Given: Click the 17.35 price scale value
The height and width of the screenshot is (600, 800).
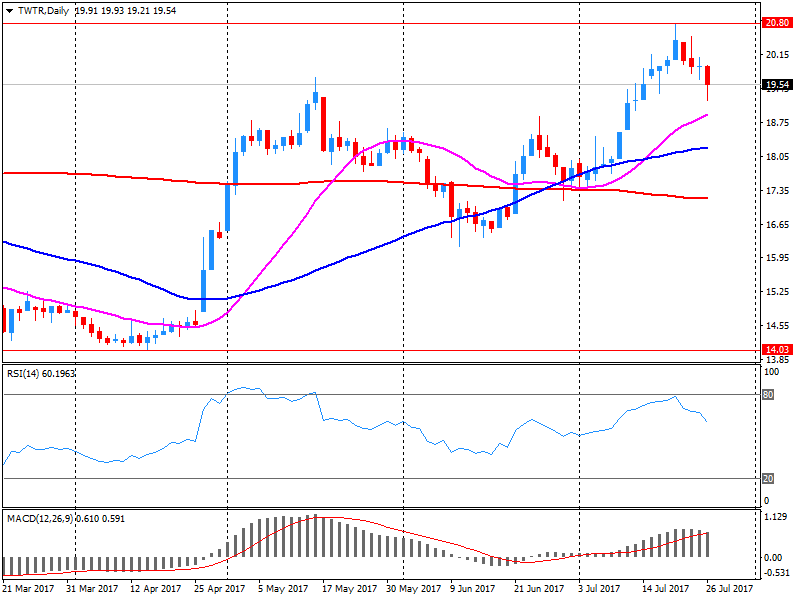Looking at the screenshot, I should (x=777, y=190).
